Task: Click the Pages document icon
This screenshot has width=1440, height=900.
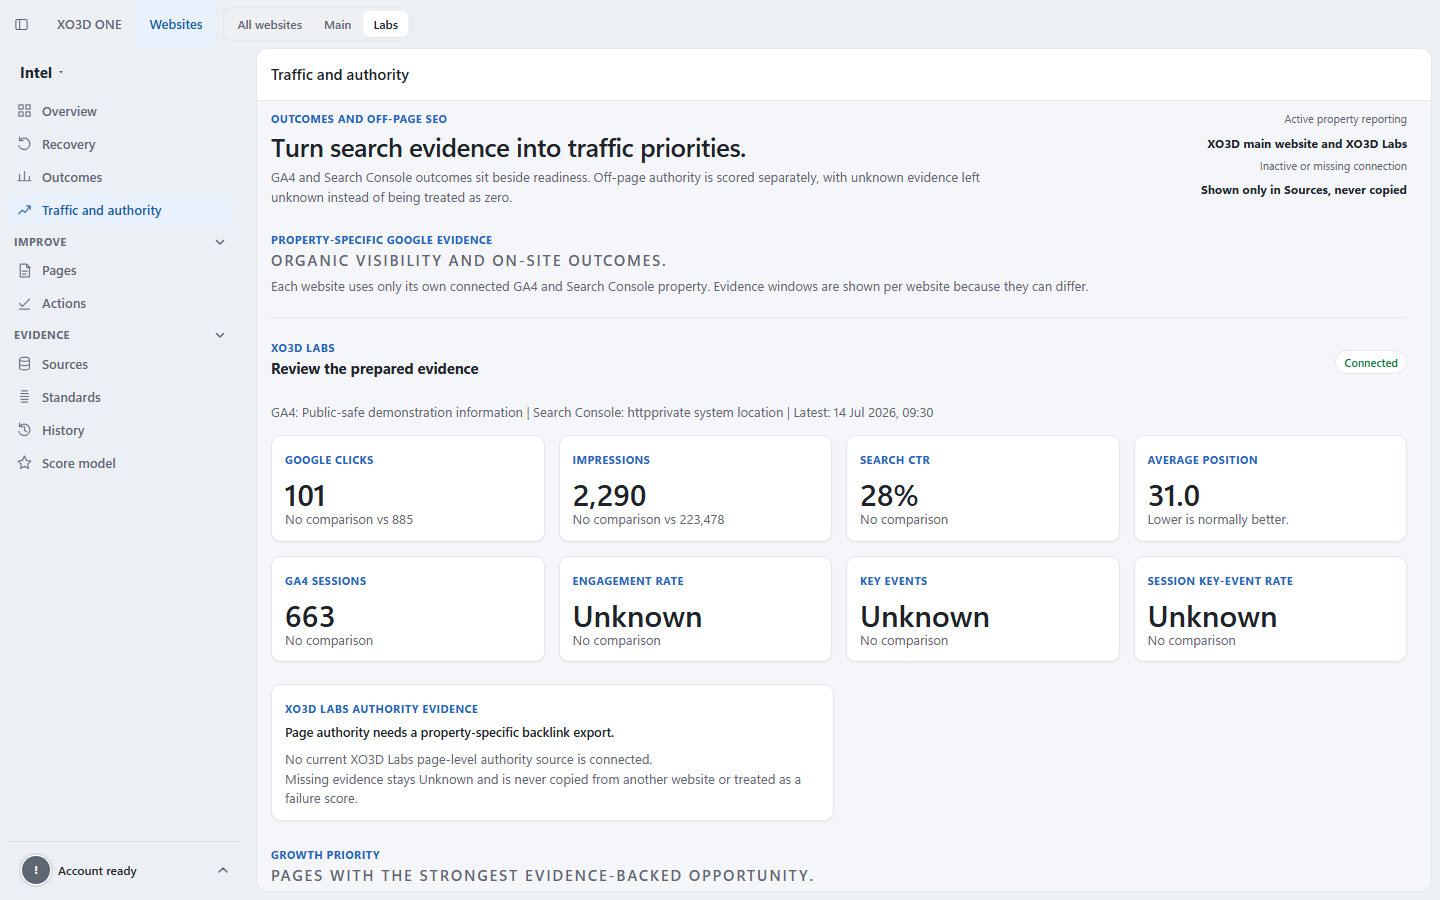Action: (x=25, y=270)
